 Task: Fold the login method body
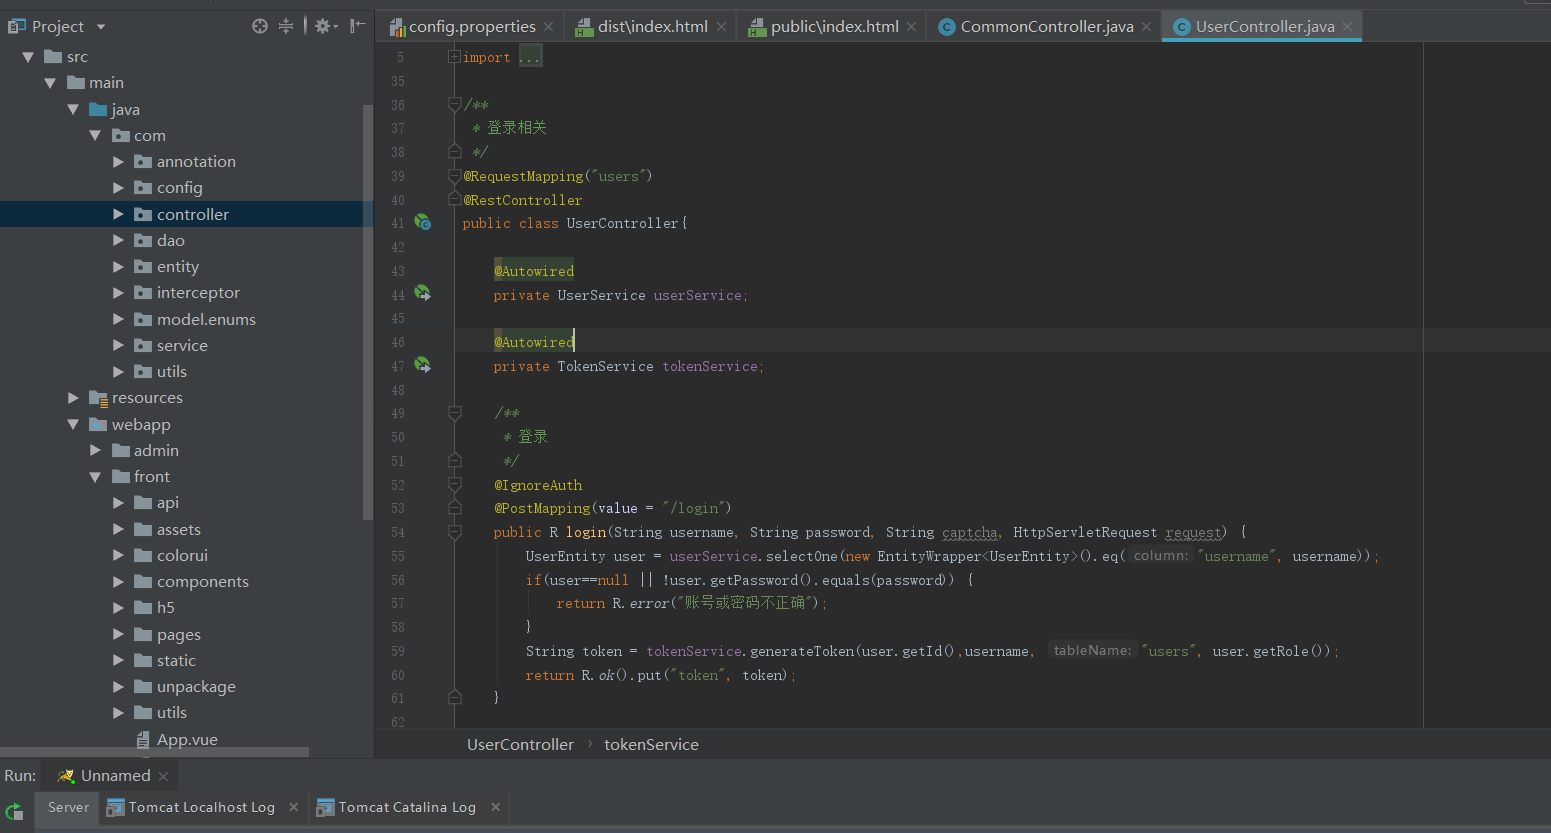coord(454,532)
